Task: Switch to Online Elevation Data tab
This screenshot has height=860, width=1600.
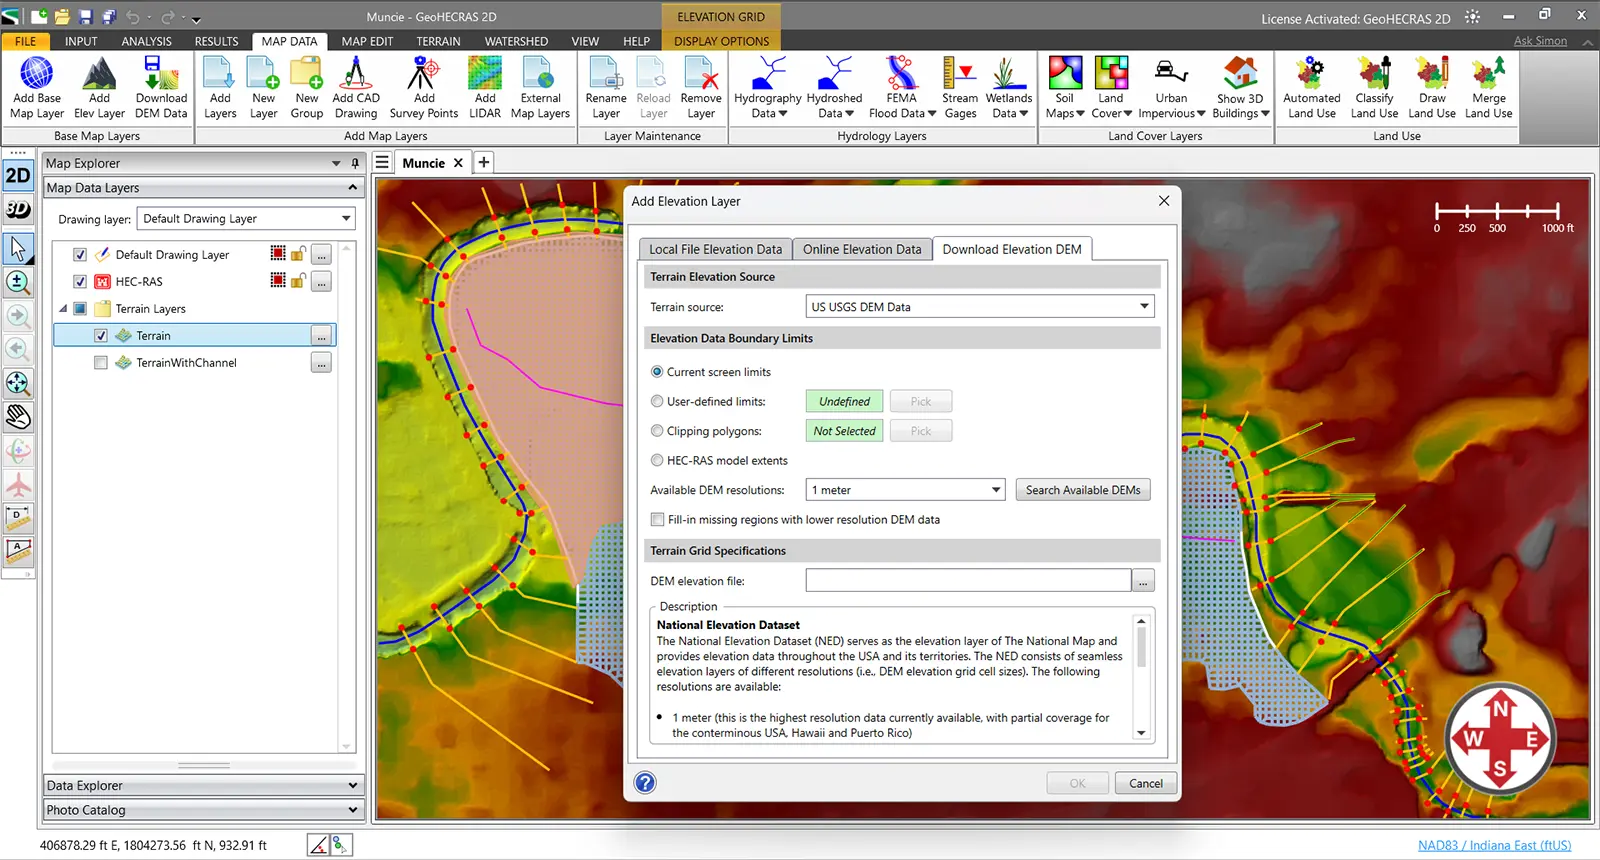Action: [x=861, y=249]
